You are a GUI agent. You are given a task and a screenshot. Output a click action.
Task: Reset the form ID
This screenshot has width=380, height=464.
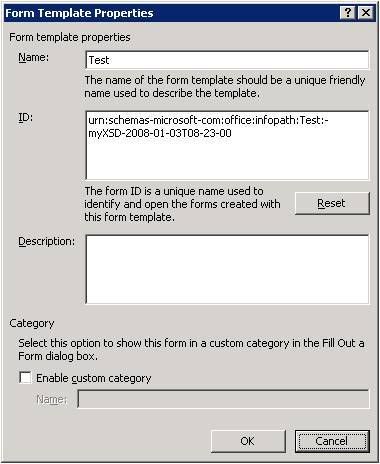(332, 203)
